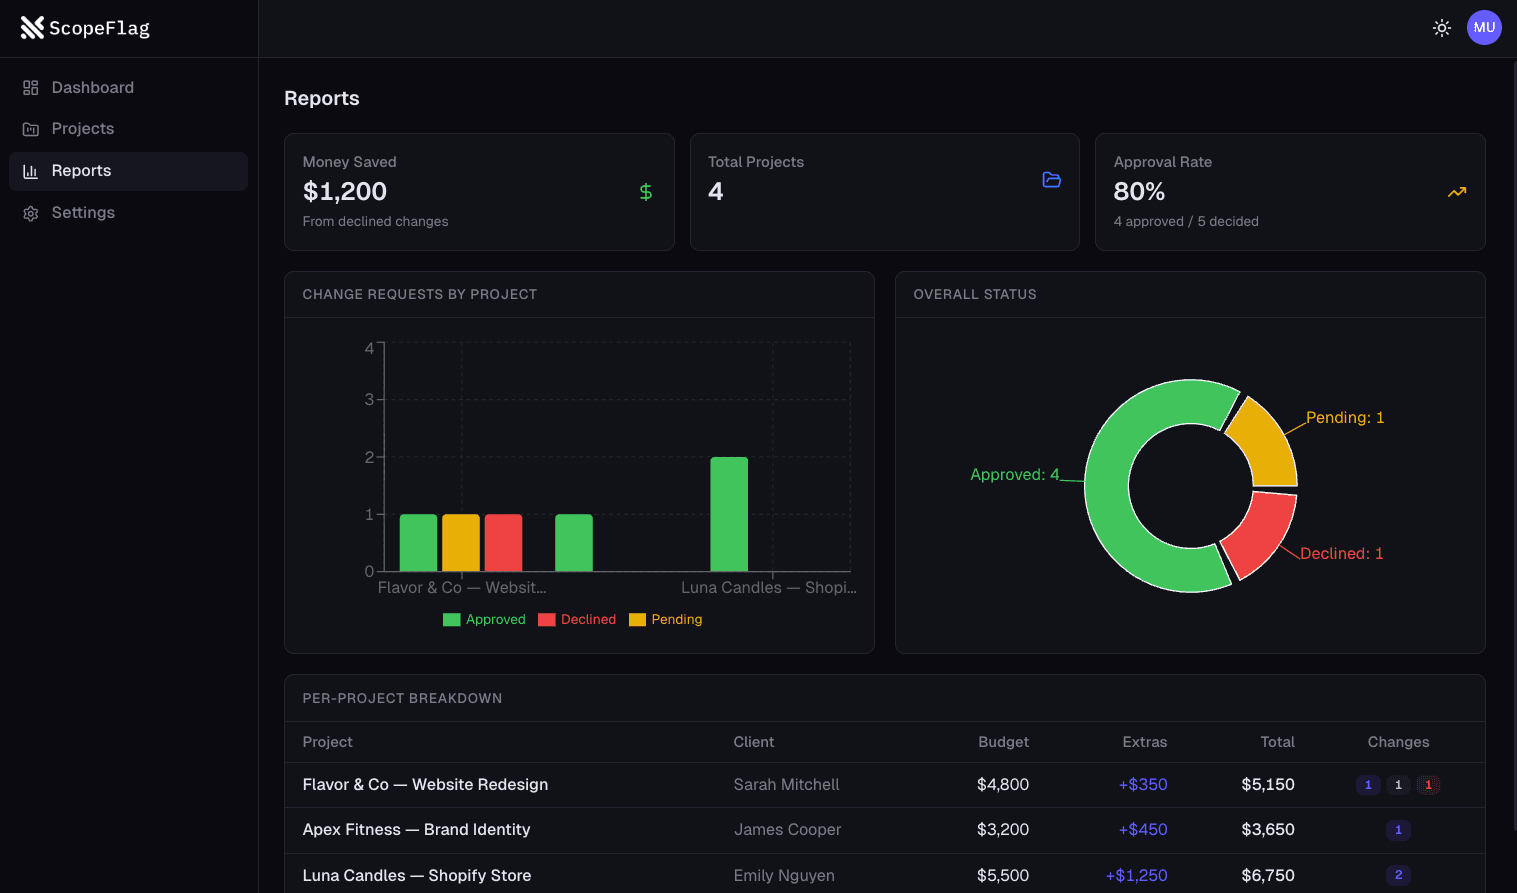The width and height of the screenshot is (1517, 893).
Task: Toggle the Pending series in the legend
Action: (x=638, y=619)
